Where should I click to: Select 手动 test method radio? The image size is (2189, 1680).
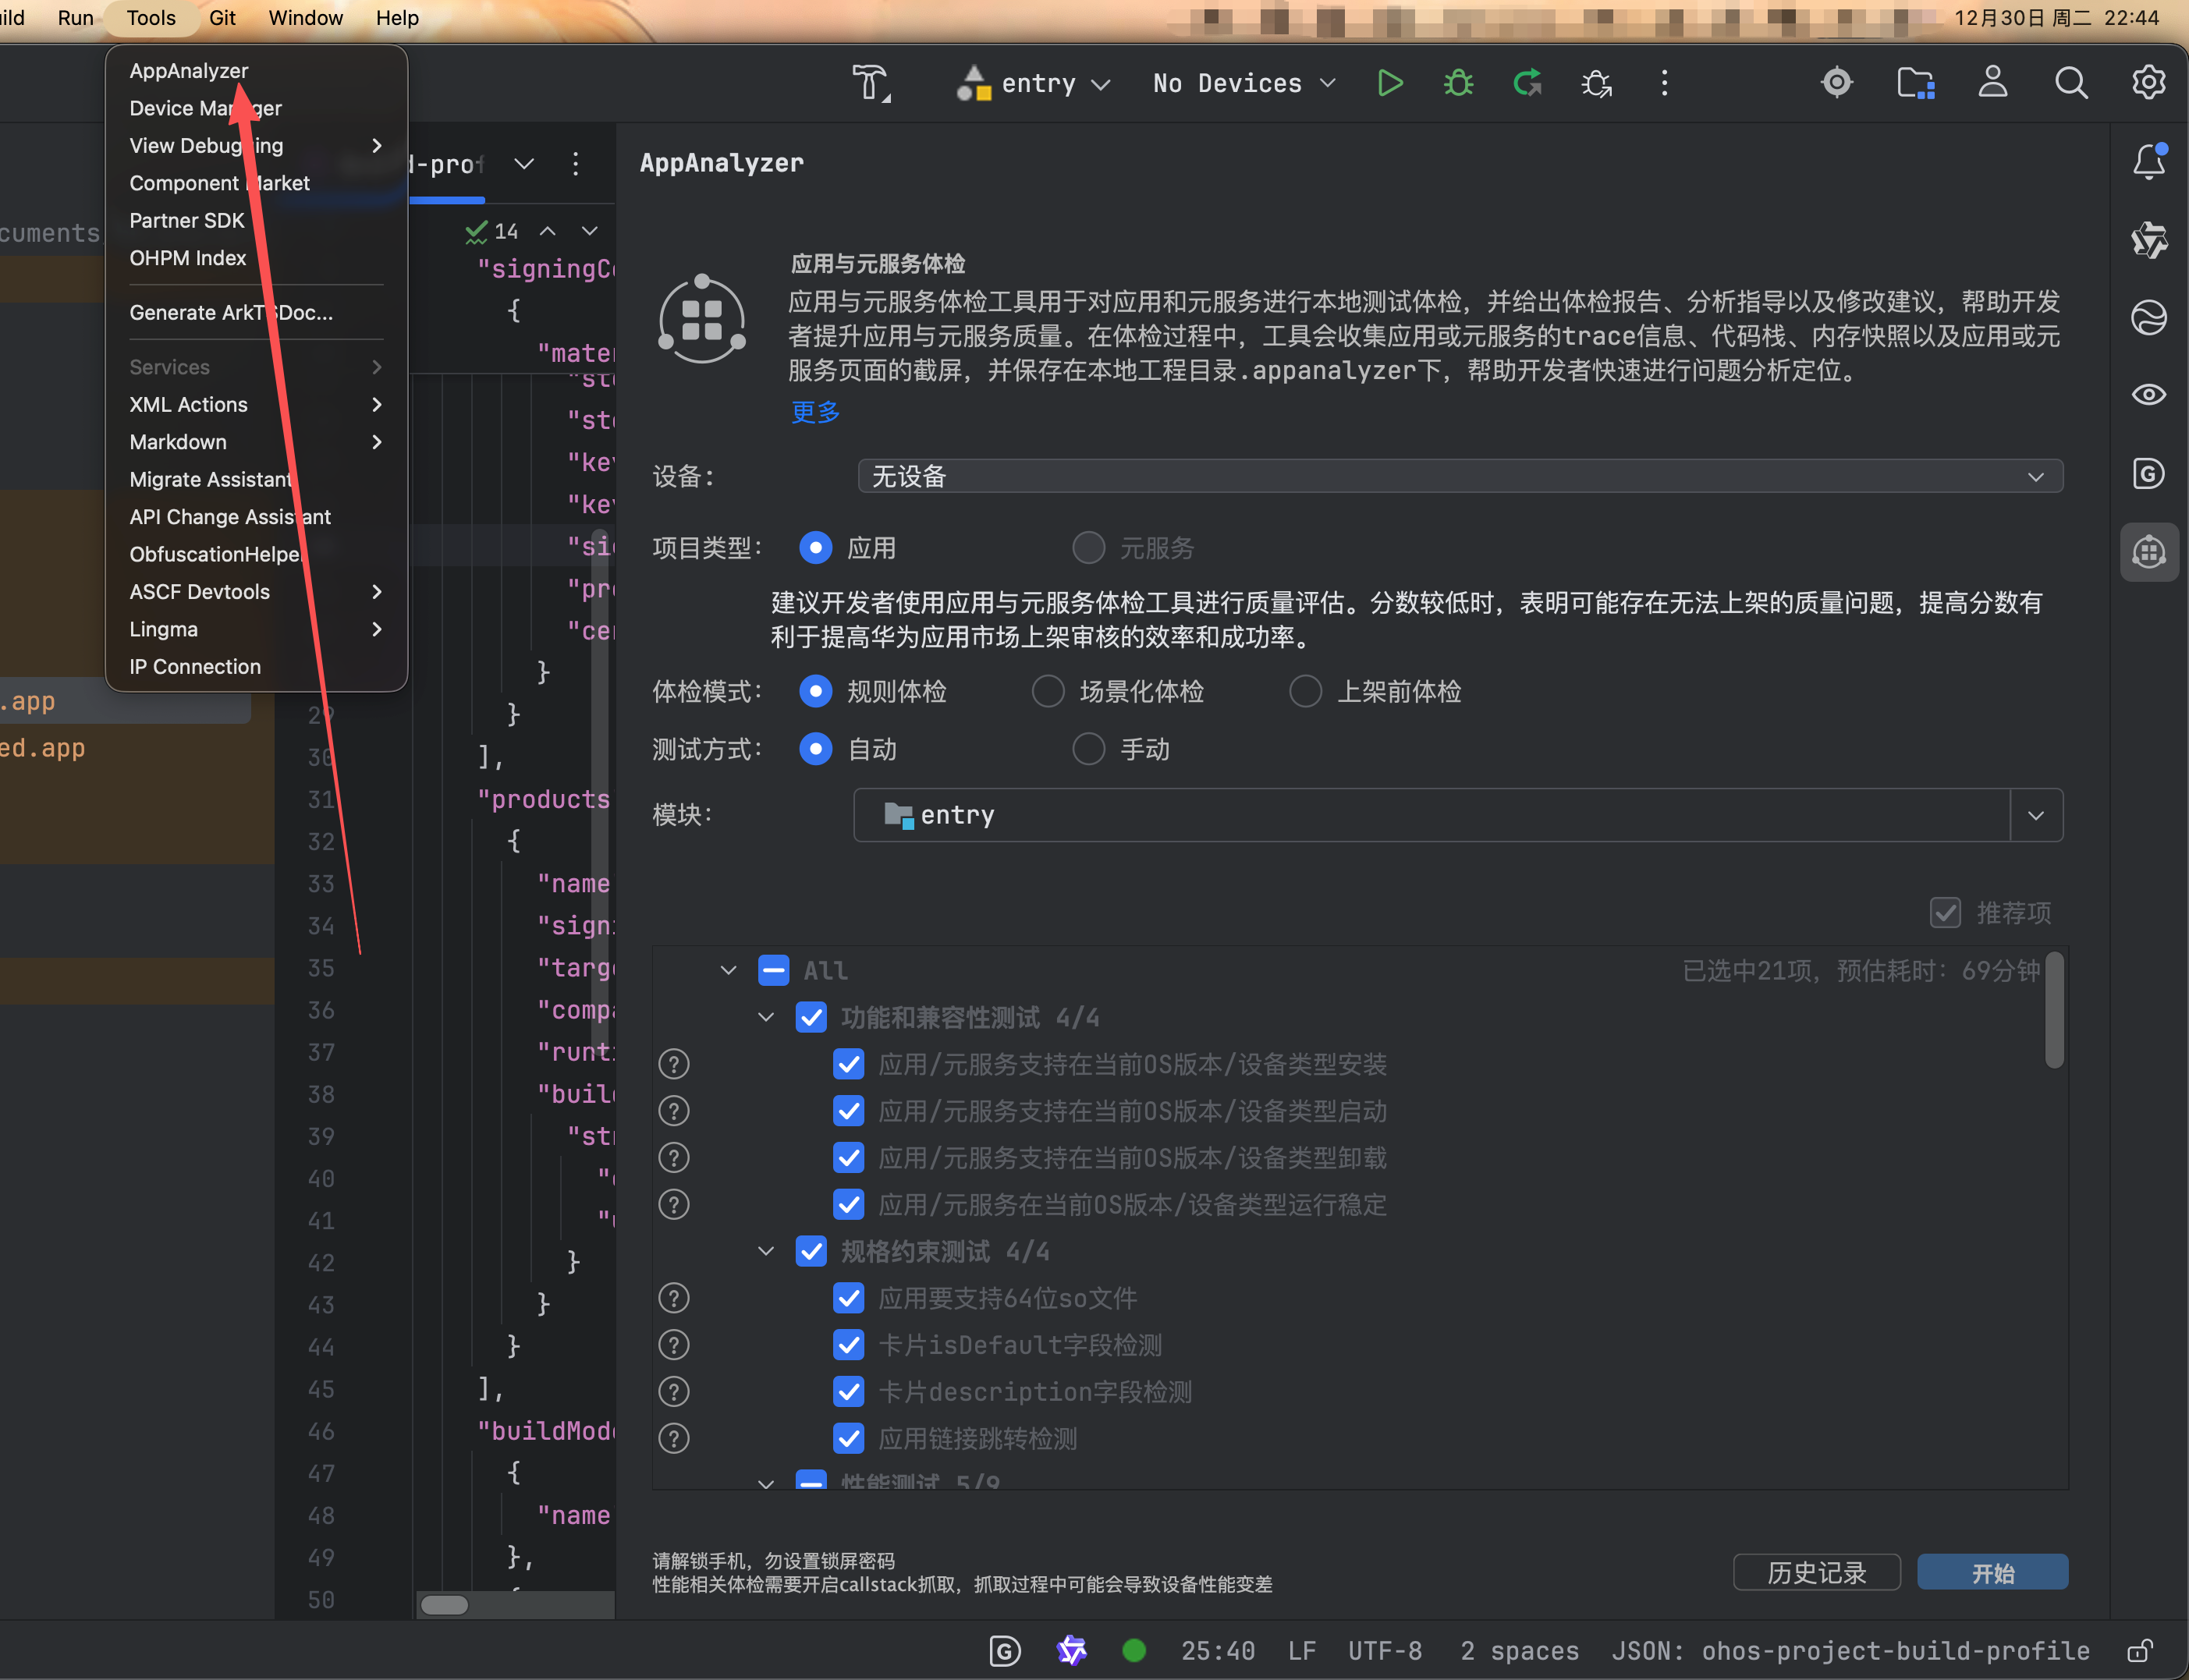[x=1088, y=749]
